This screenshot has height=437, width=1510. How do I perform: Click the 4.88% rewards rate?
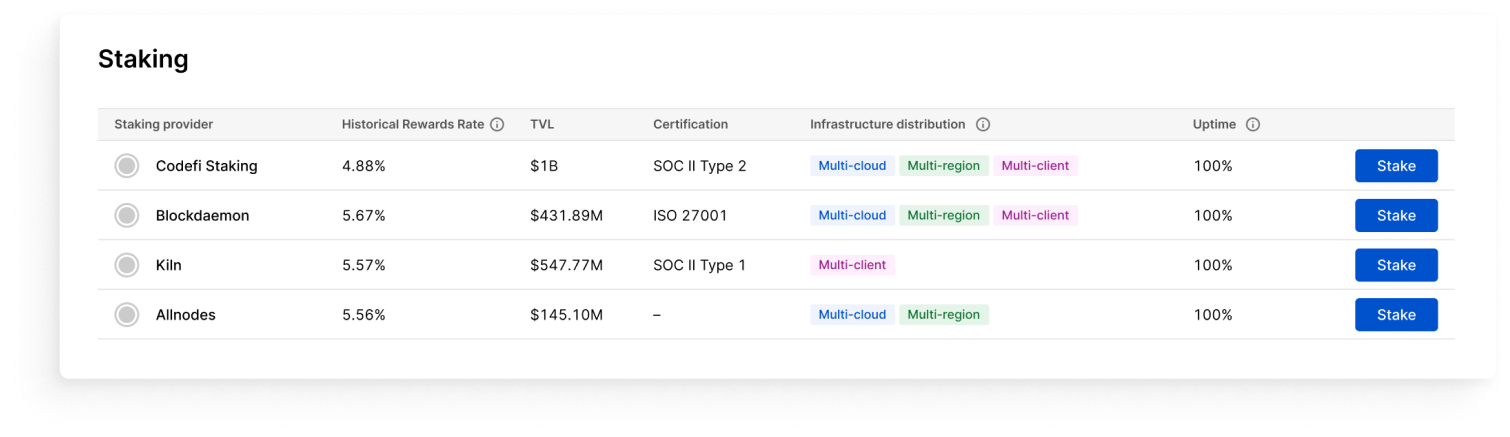coord(364,166)
